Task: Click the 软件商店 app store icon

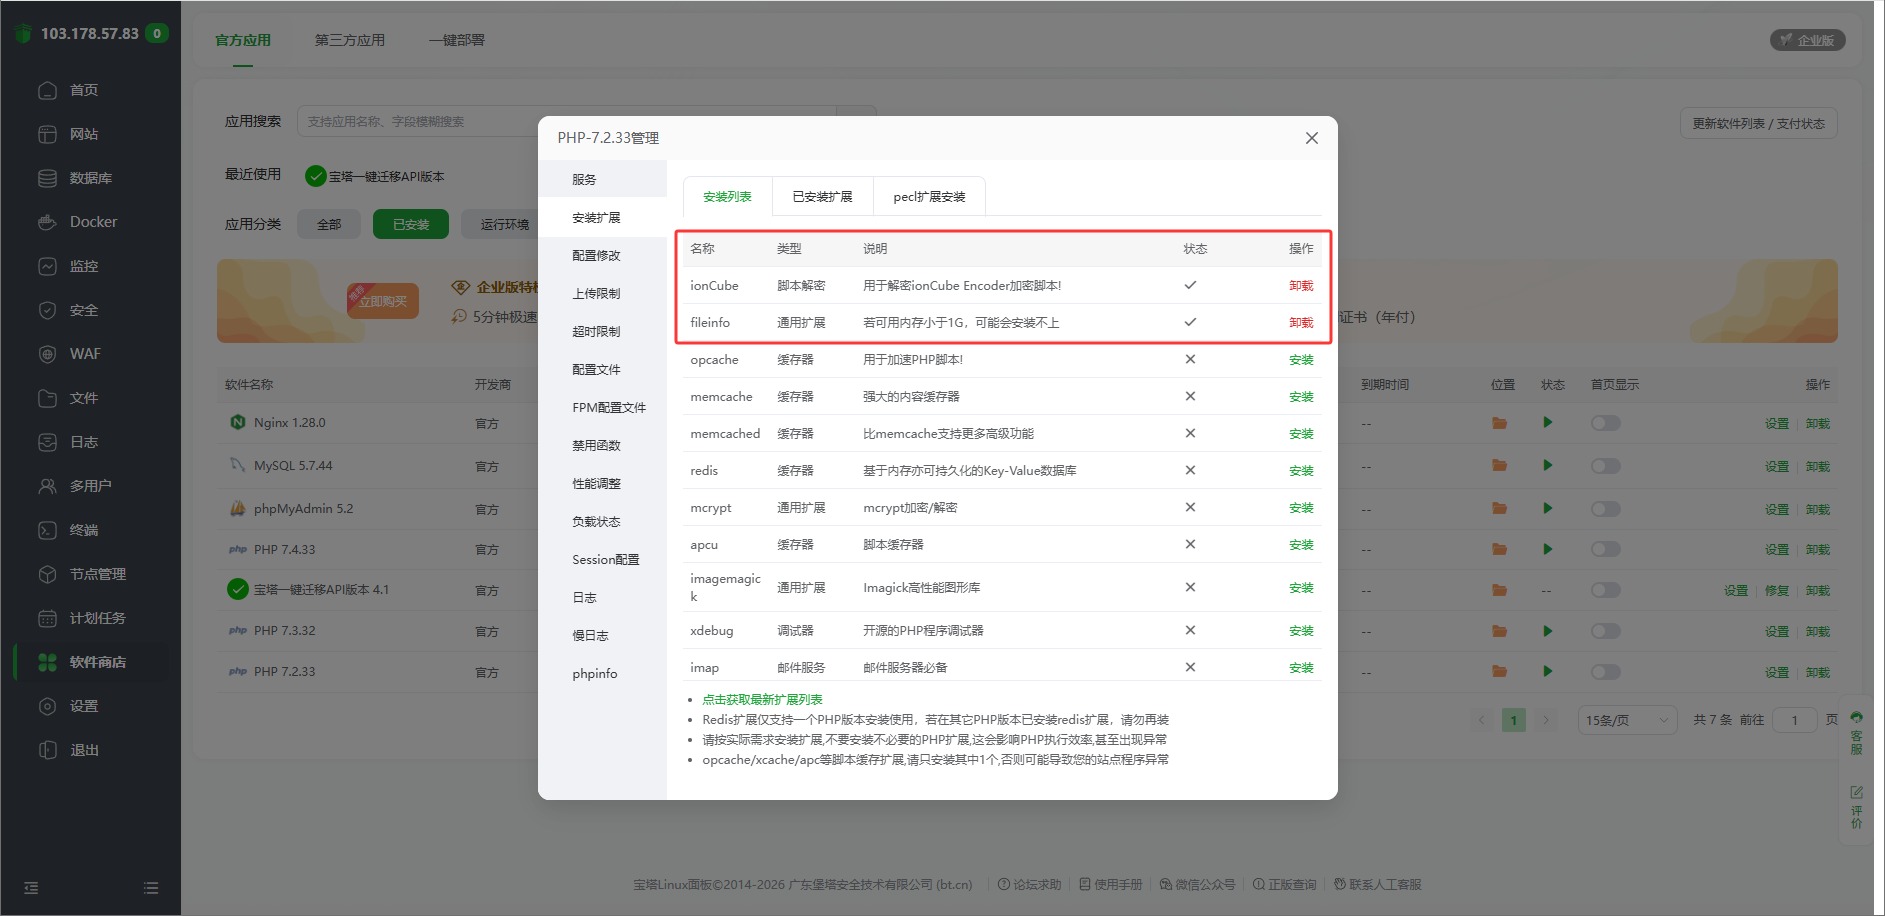Action: pos(47,662)
